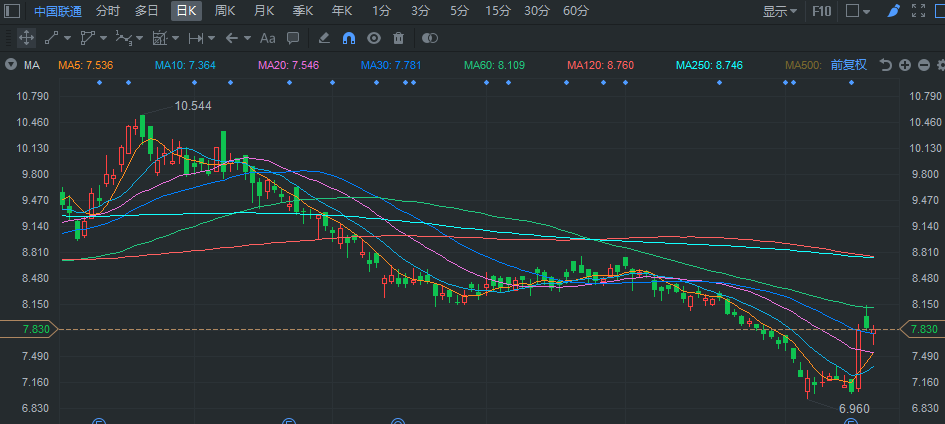
Task: Click the 6.960 low price label
Action: coord(854,409)
